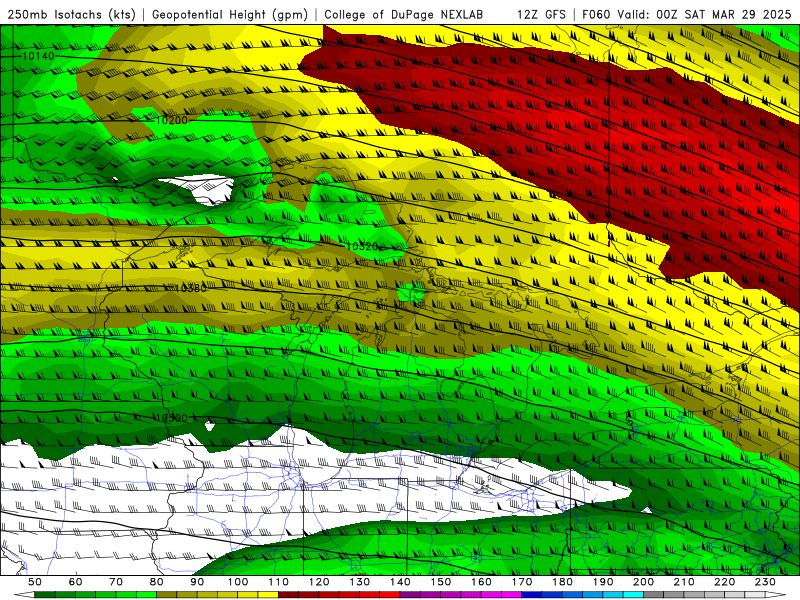The height and width of the screenshot is (600, 800).
Task: Click the 130 value on the color scale
Action: click(360, 582)
